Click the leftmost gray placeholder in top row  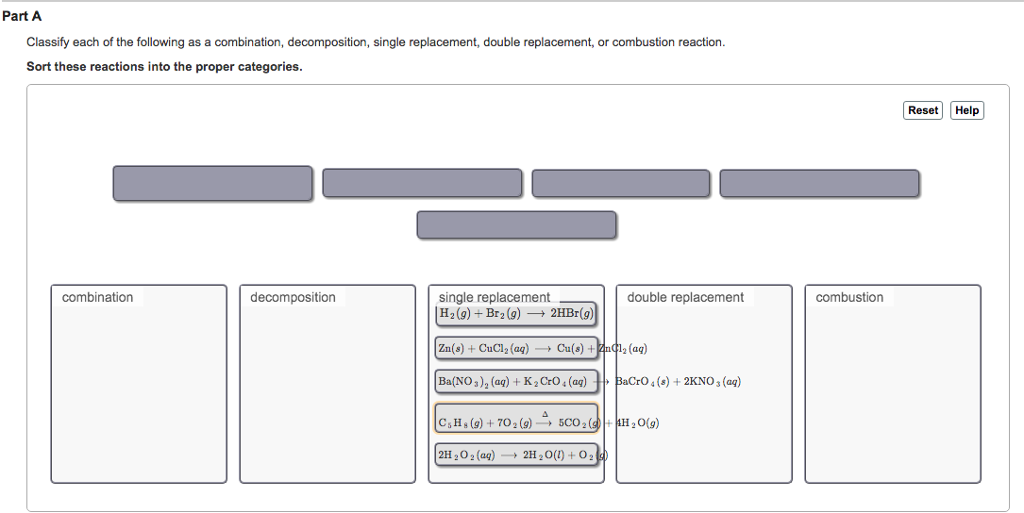coord(212,183)
